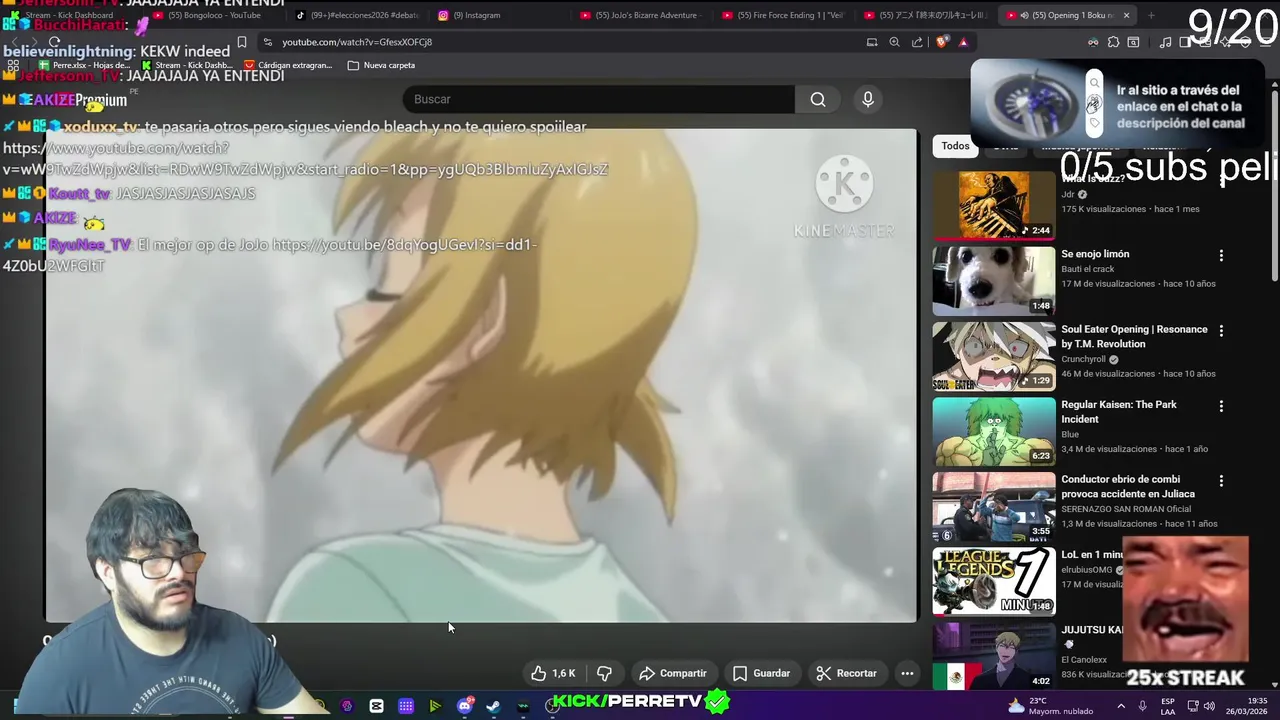Screen dimensions: 1280x720
Task: Select the Todos filter chip
Action: pos(955,146)
